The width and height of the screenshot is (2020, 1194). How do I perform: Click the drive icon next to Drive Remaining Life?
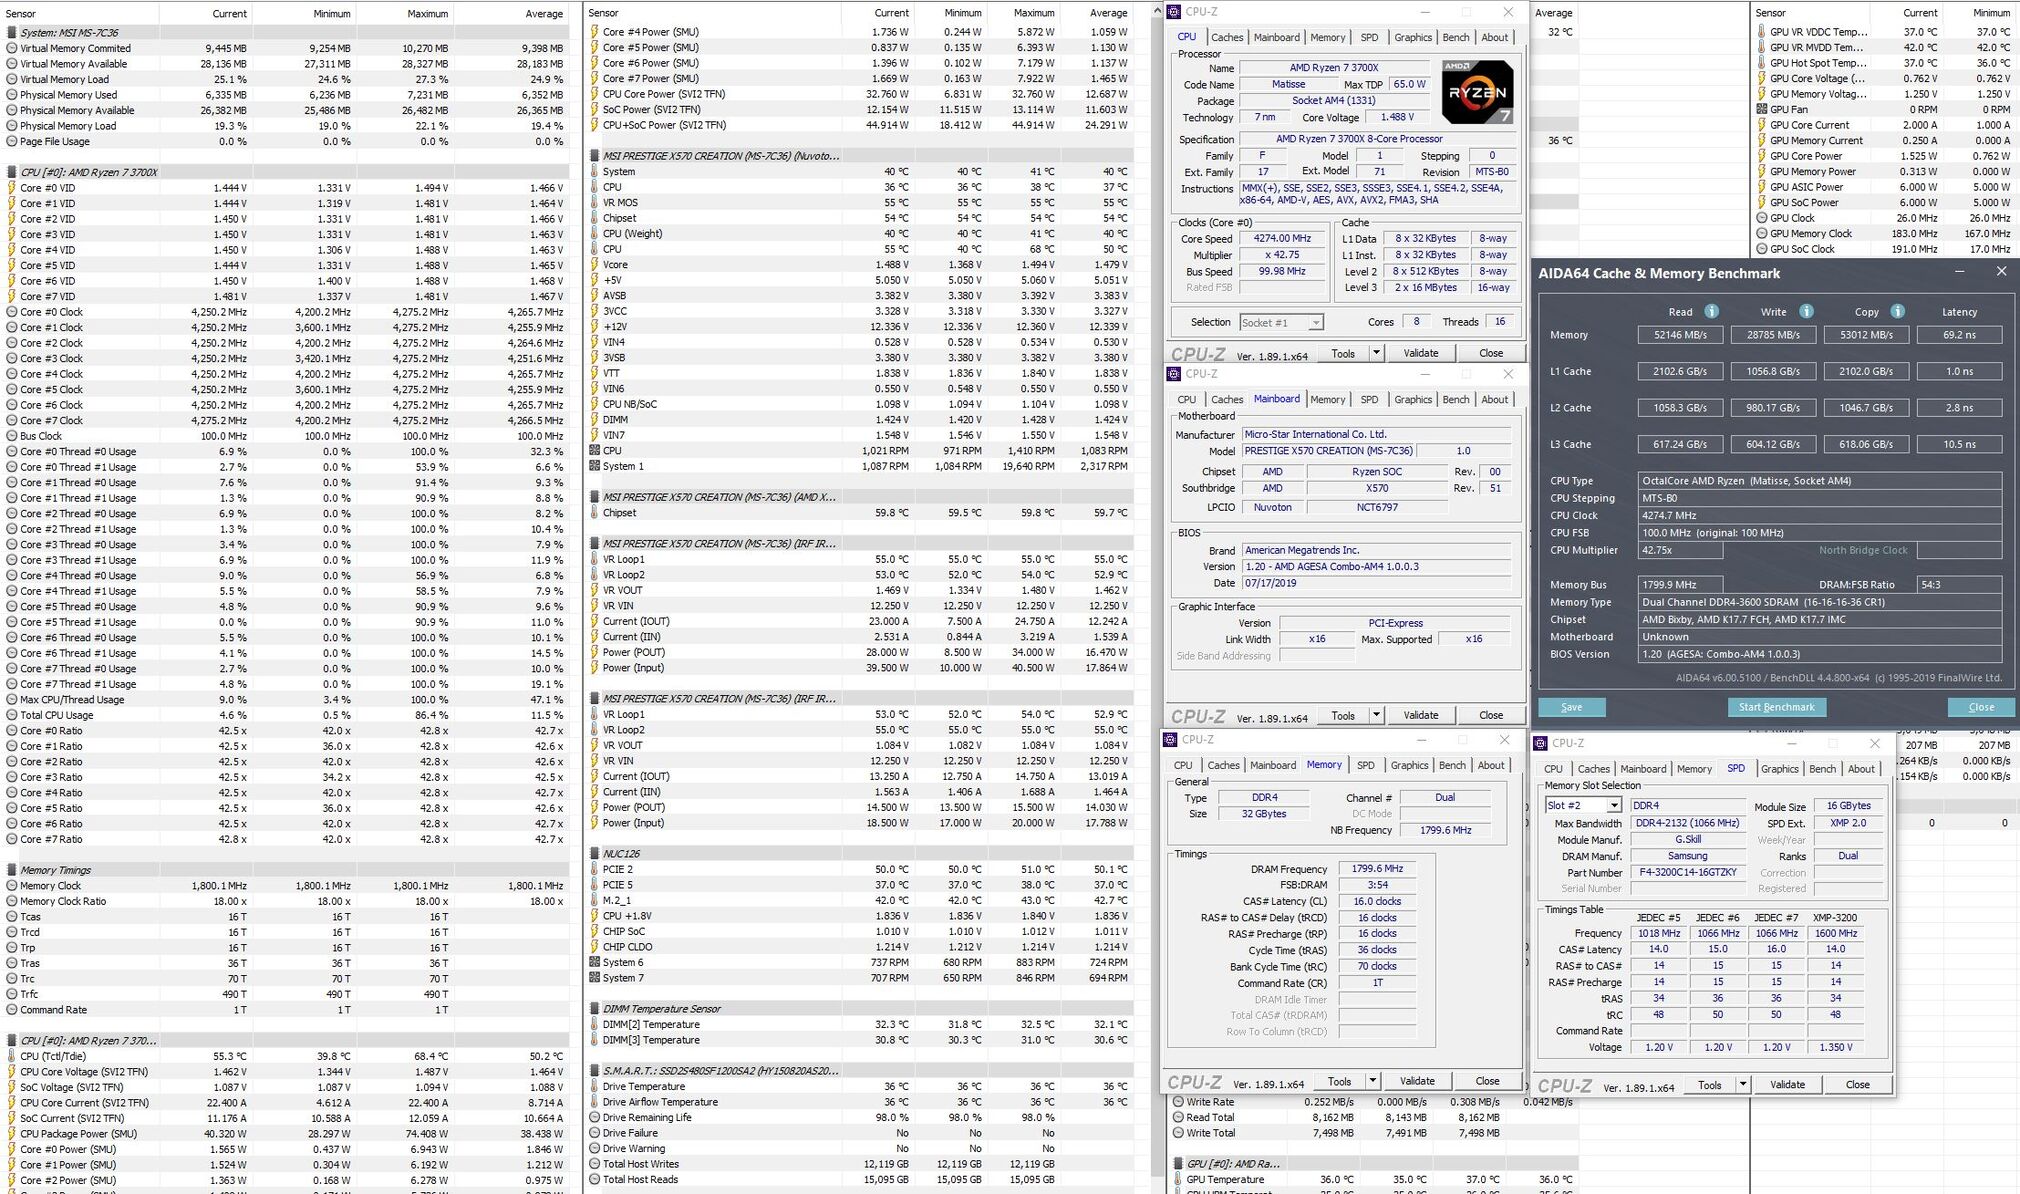coord(595,1118)
